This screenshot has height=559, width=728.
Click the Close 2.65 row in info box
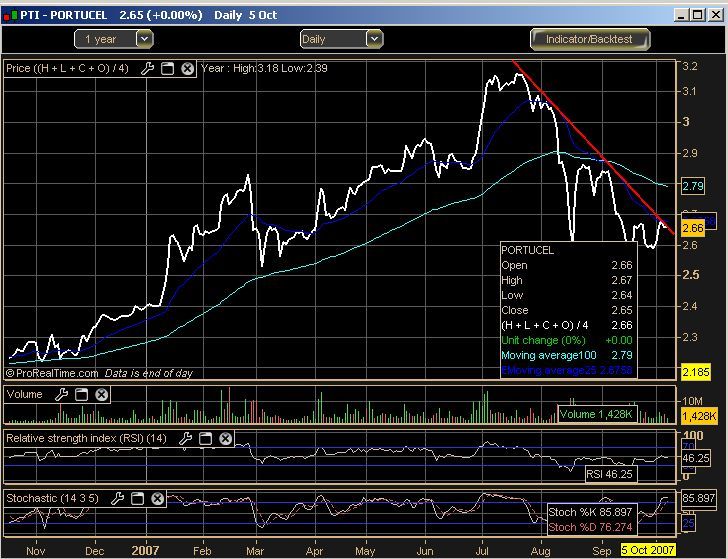[567, 310]
